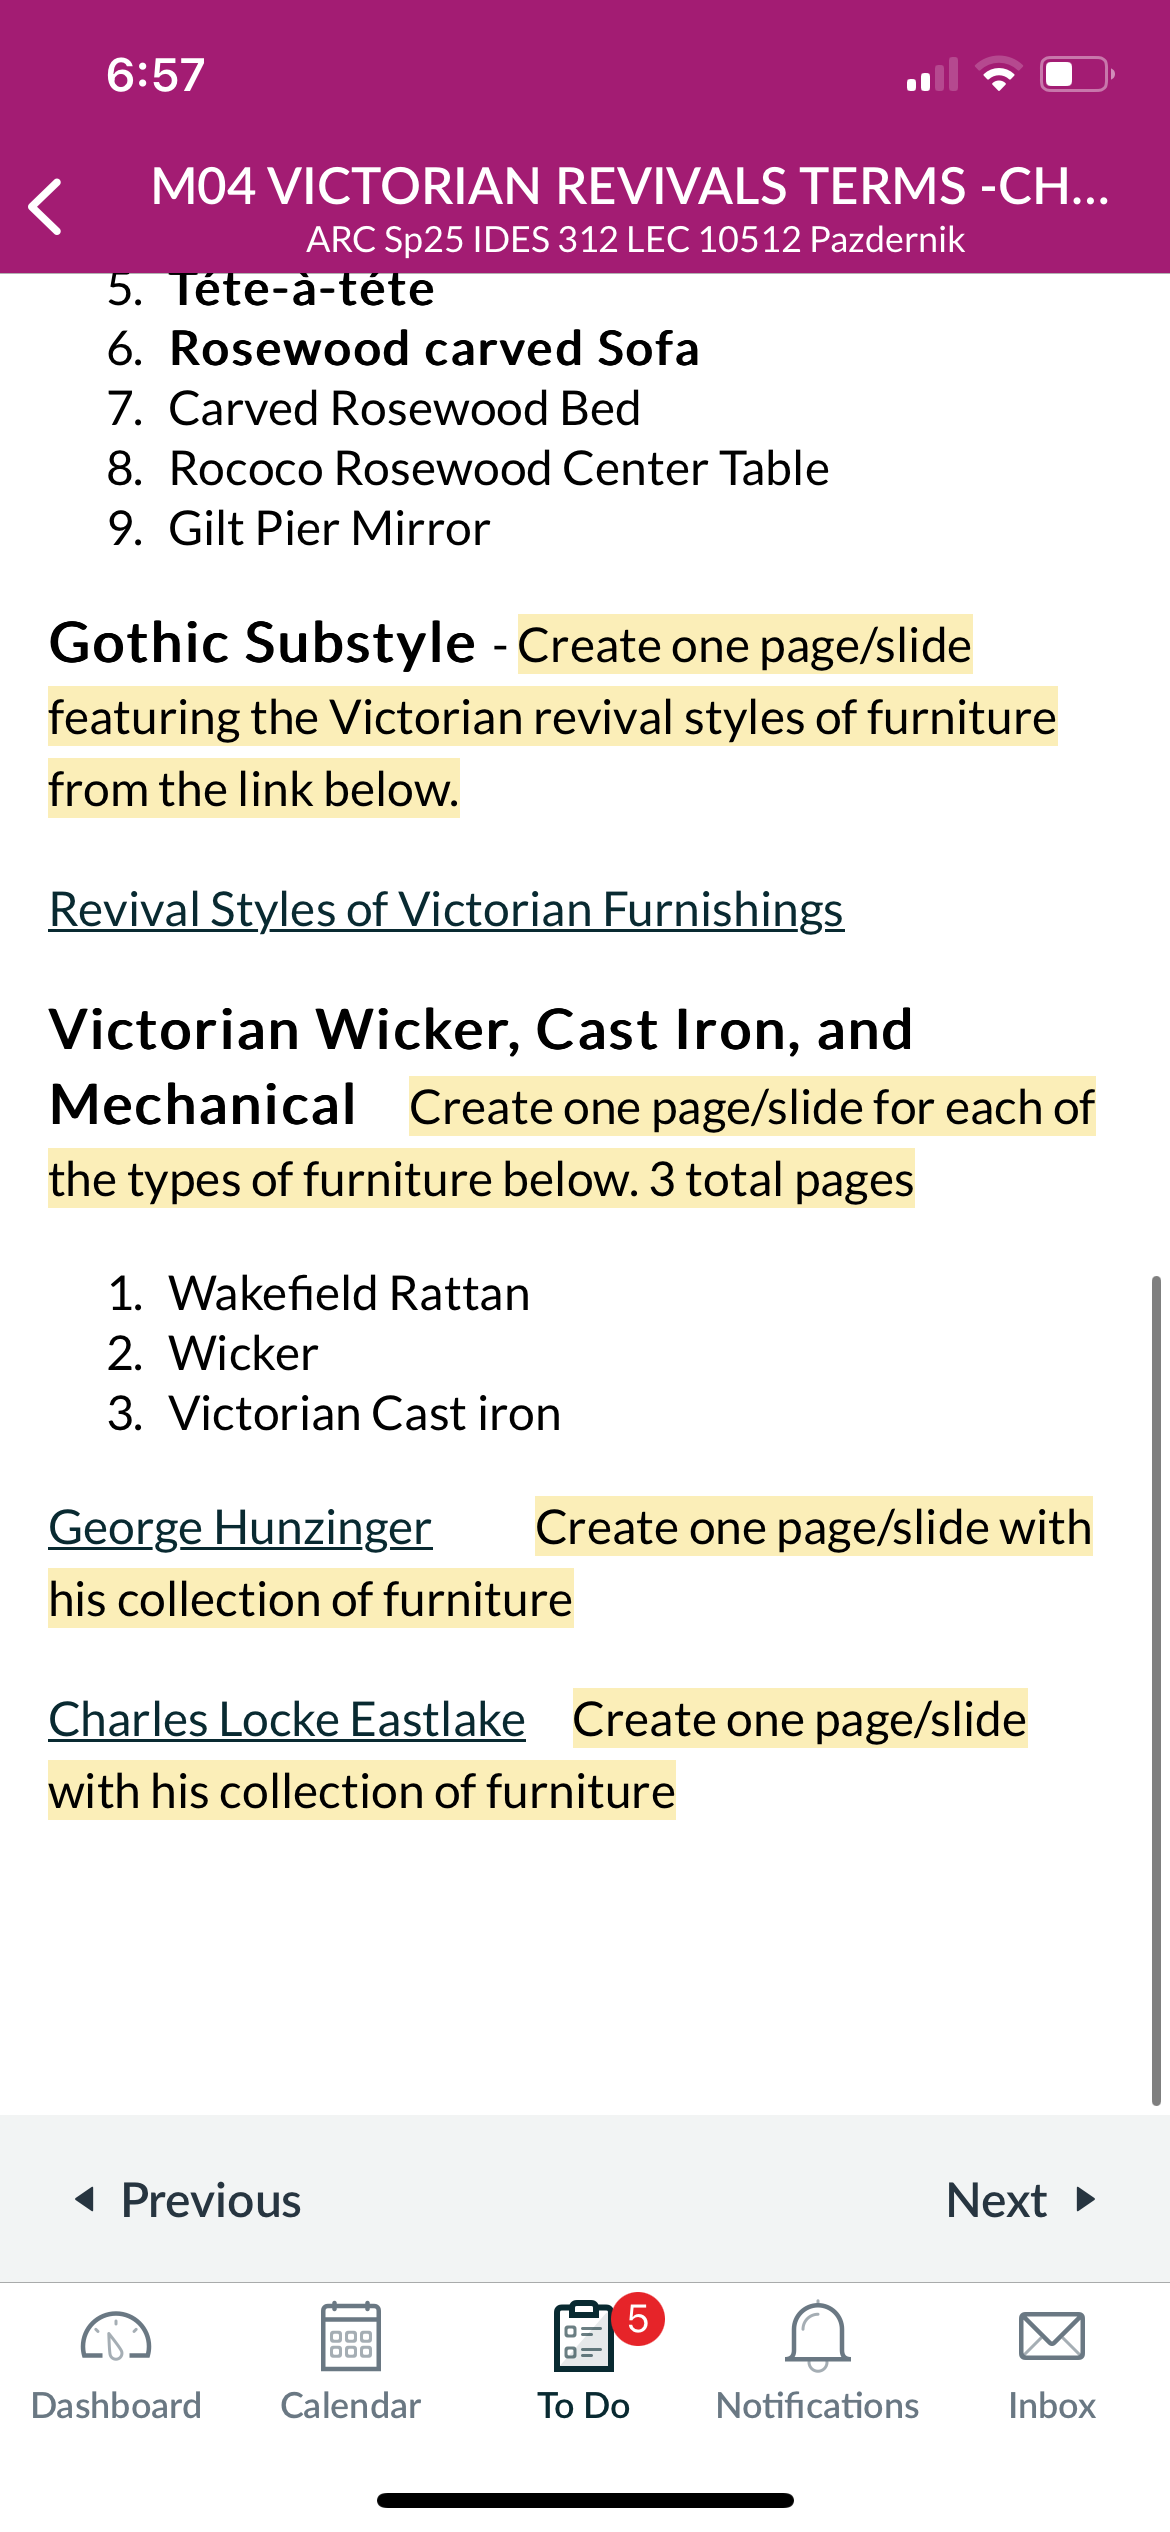
Task: Open the Notifications bell icon
Action: (818, 2336)
